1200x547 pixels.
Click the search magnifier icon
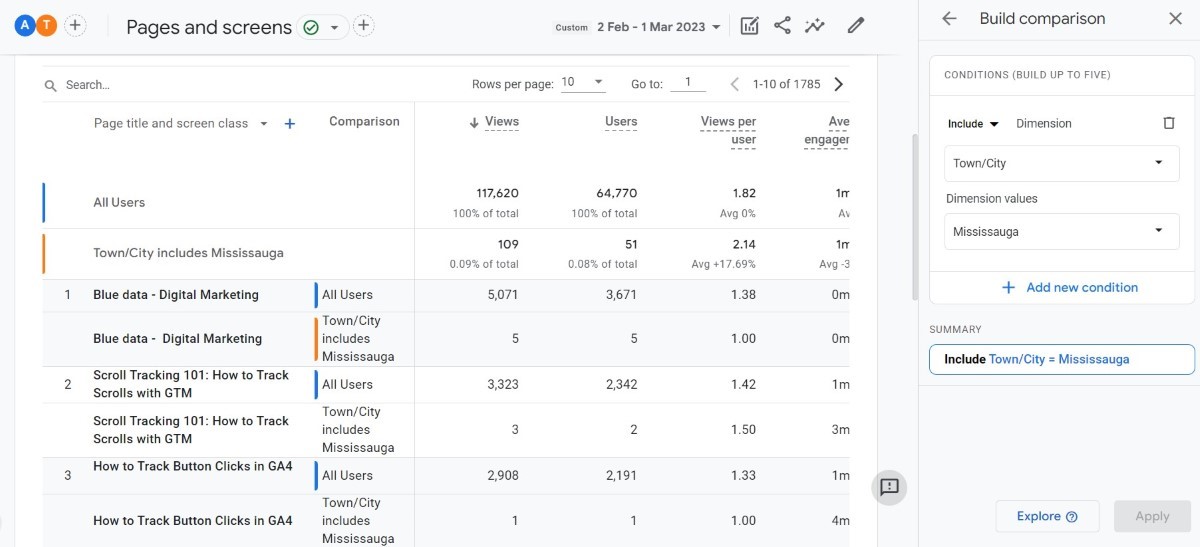(51, 86)
